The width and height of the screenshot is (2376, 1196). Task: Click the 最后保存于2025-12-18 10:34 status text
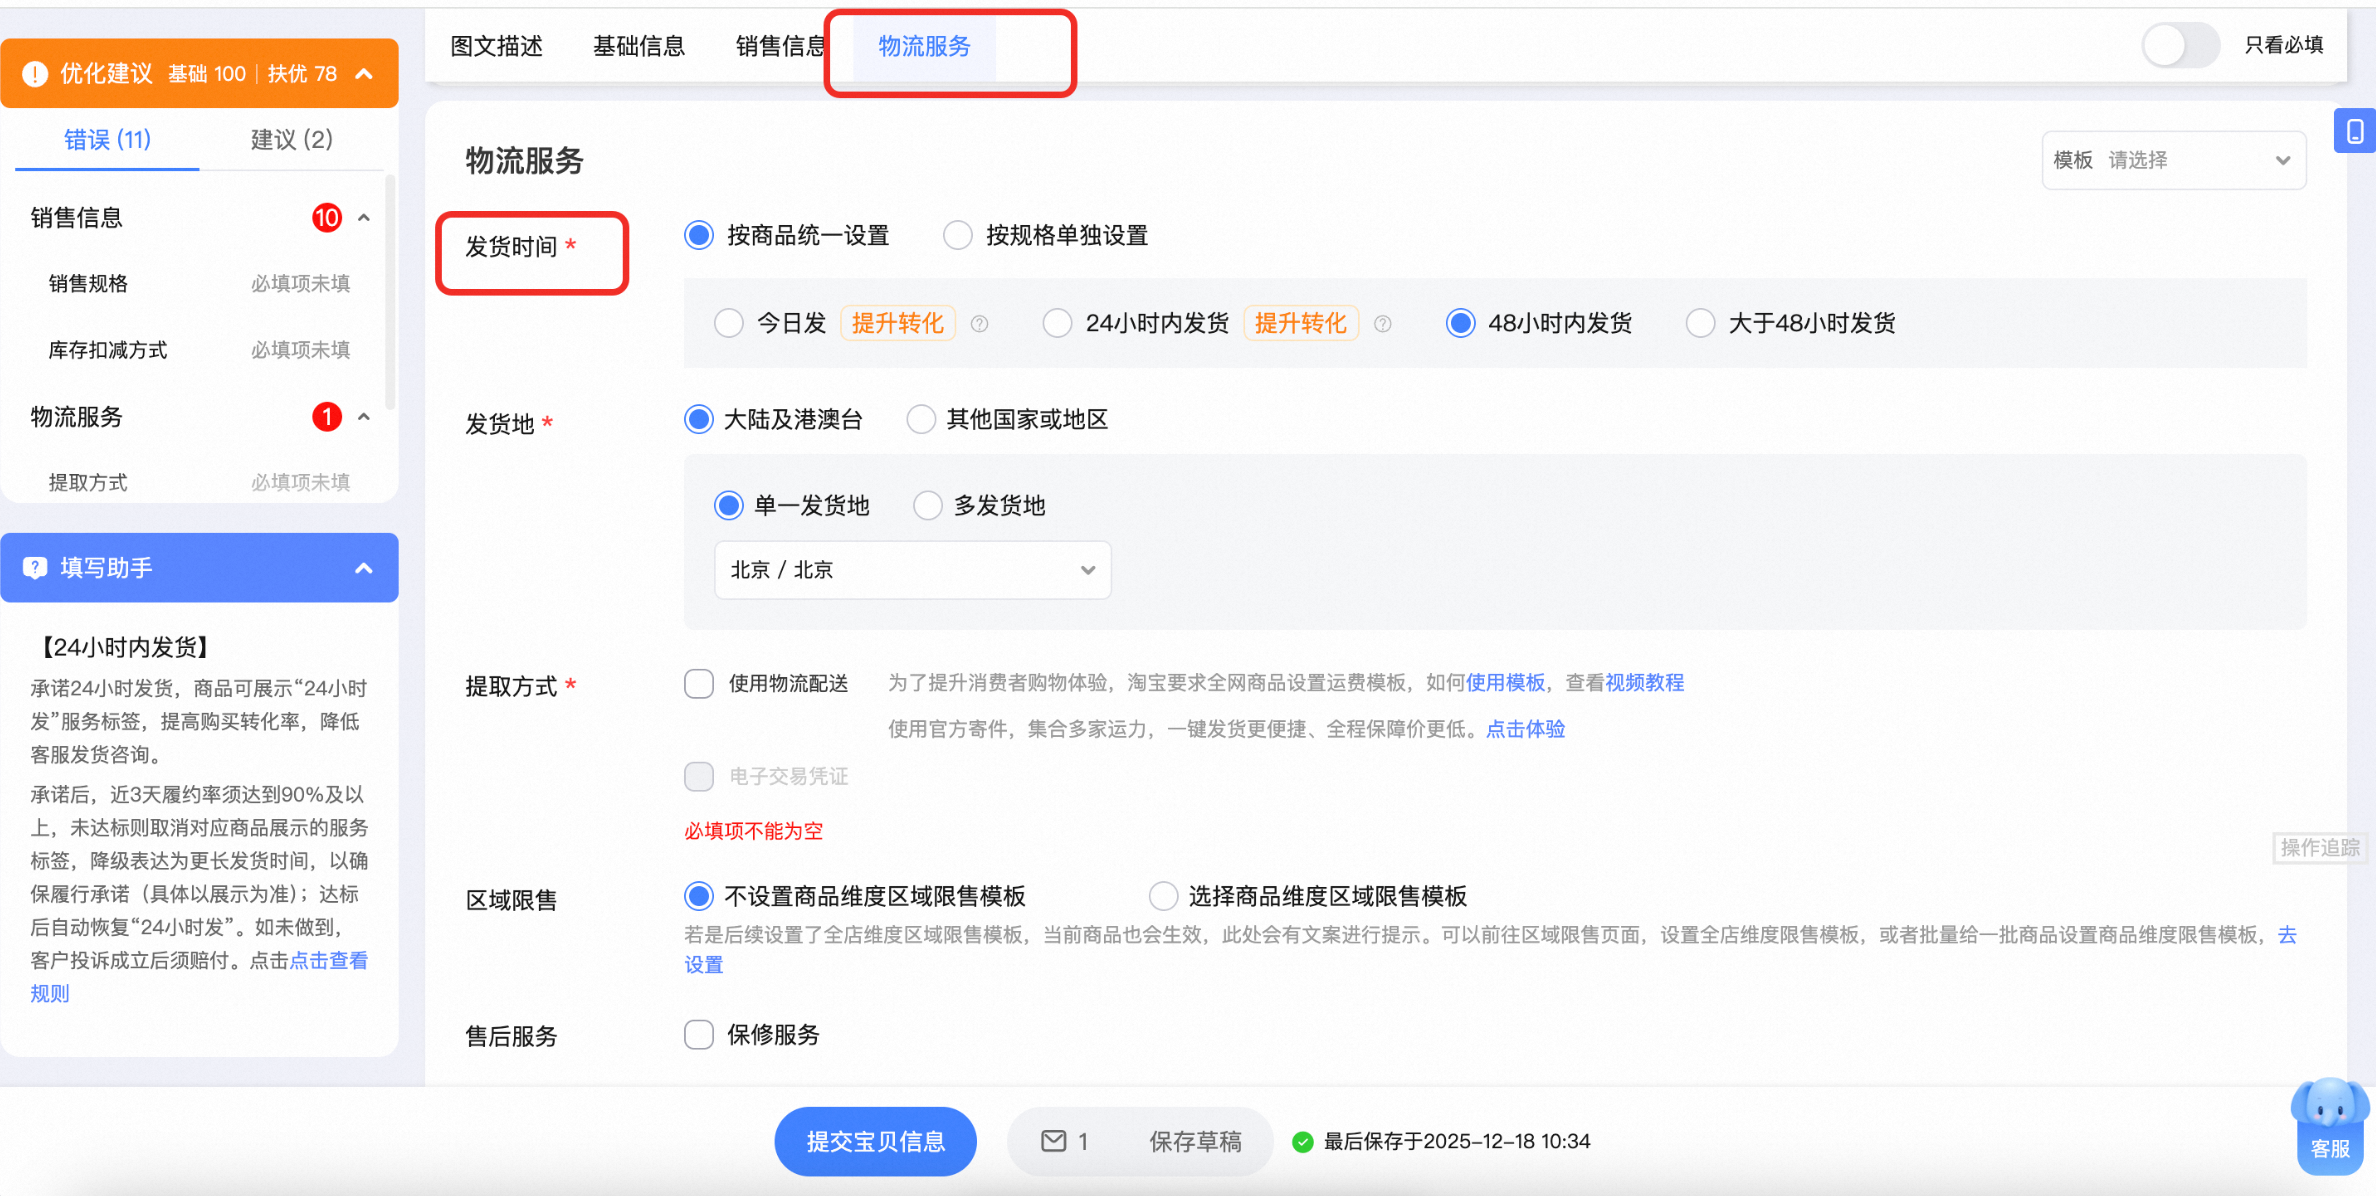coord(1457,1141)
